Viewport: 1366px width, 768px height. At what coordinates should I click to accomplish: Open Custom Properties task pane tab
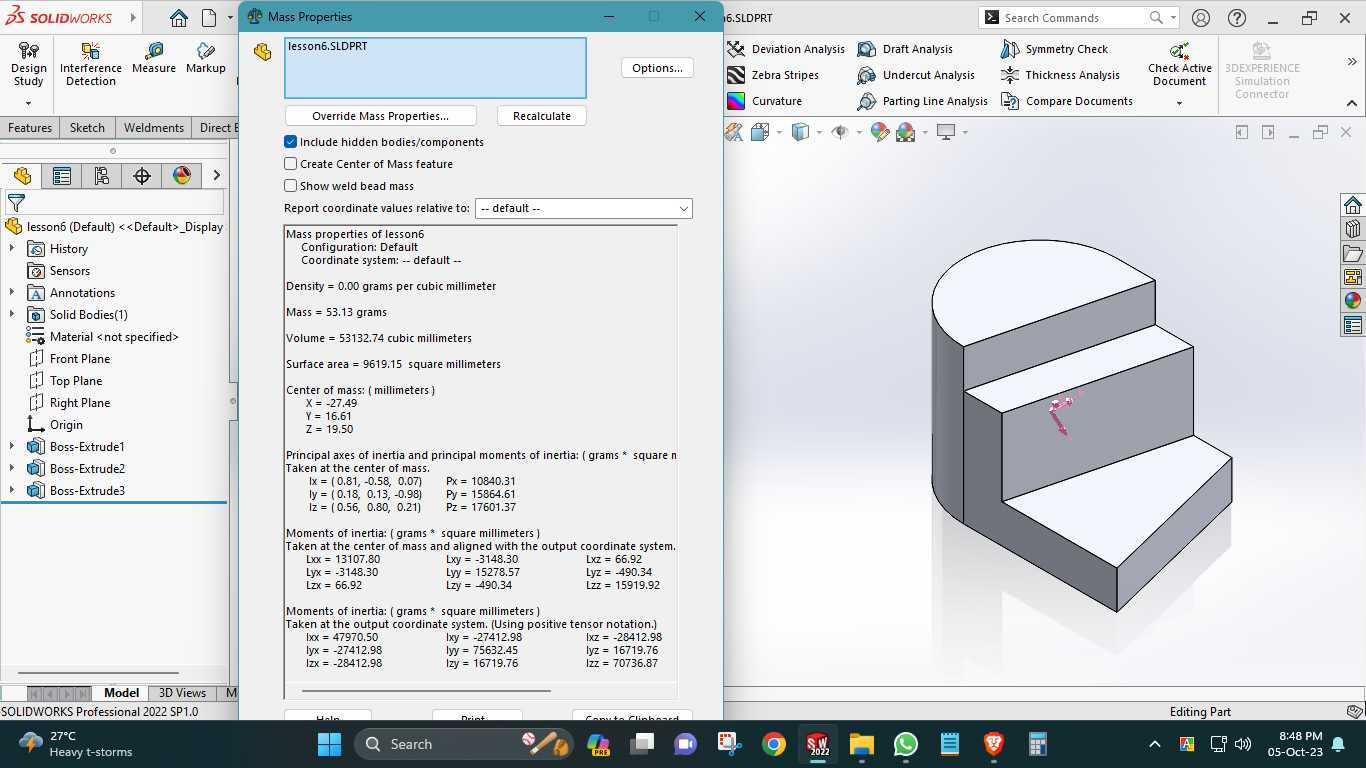tap(1353, 325)
